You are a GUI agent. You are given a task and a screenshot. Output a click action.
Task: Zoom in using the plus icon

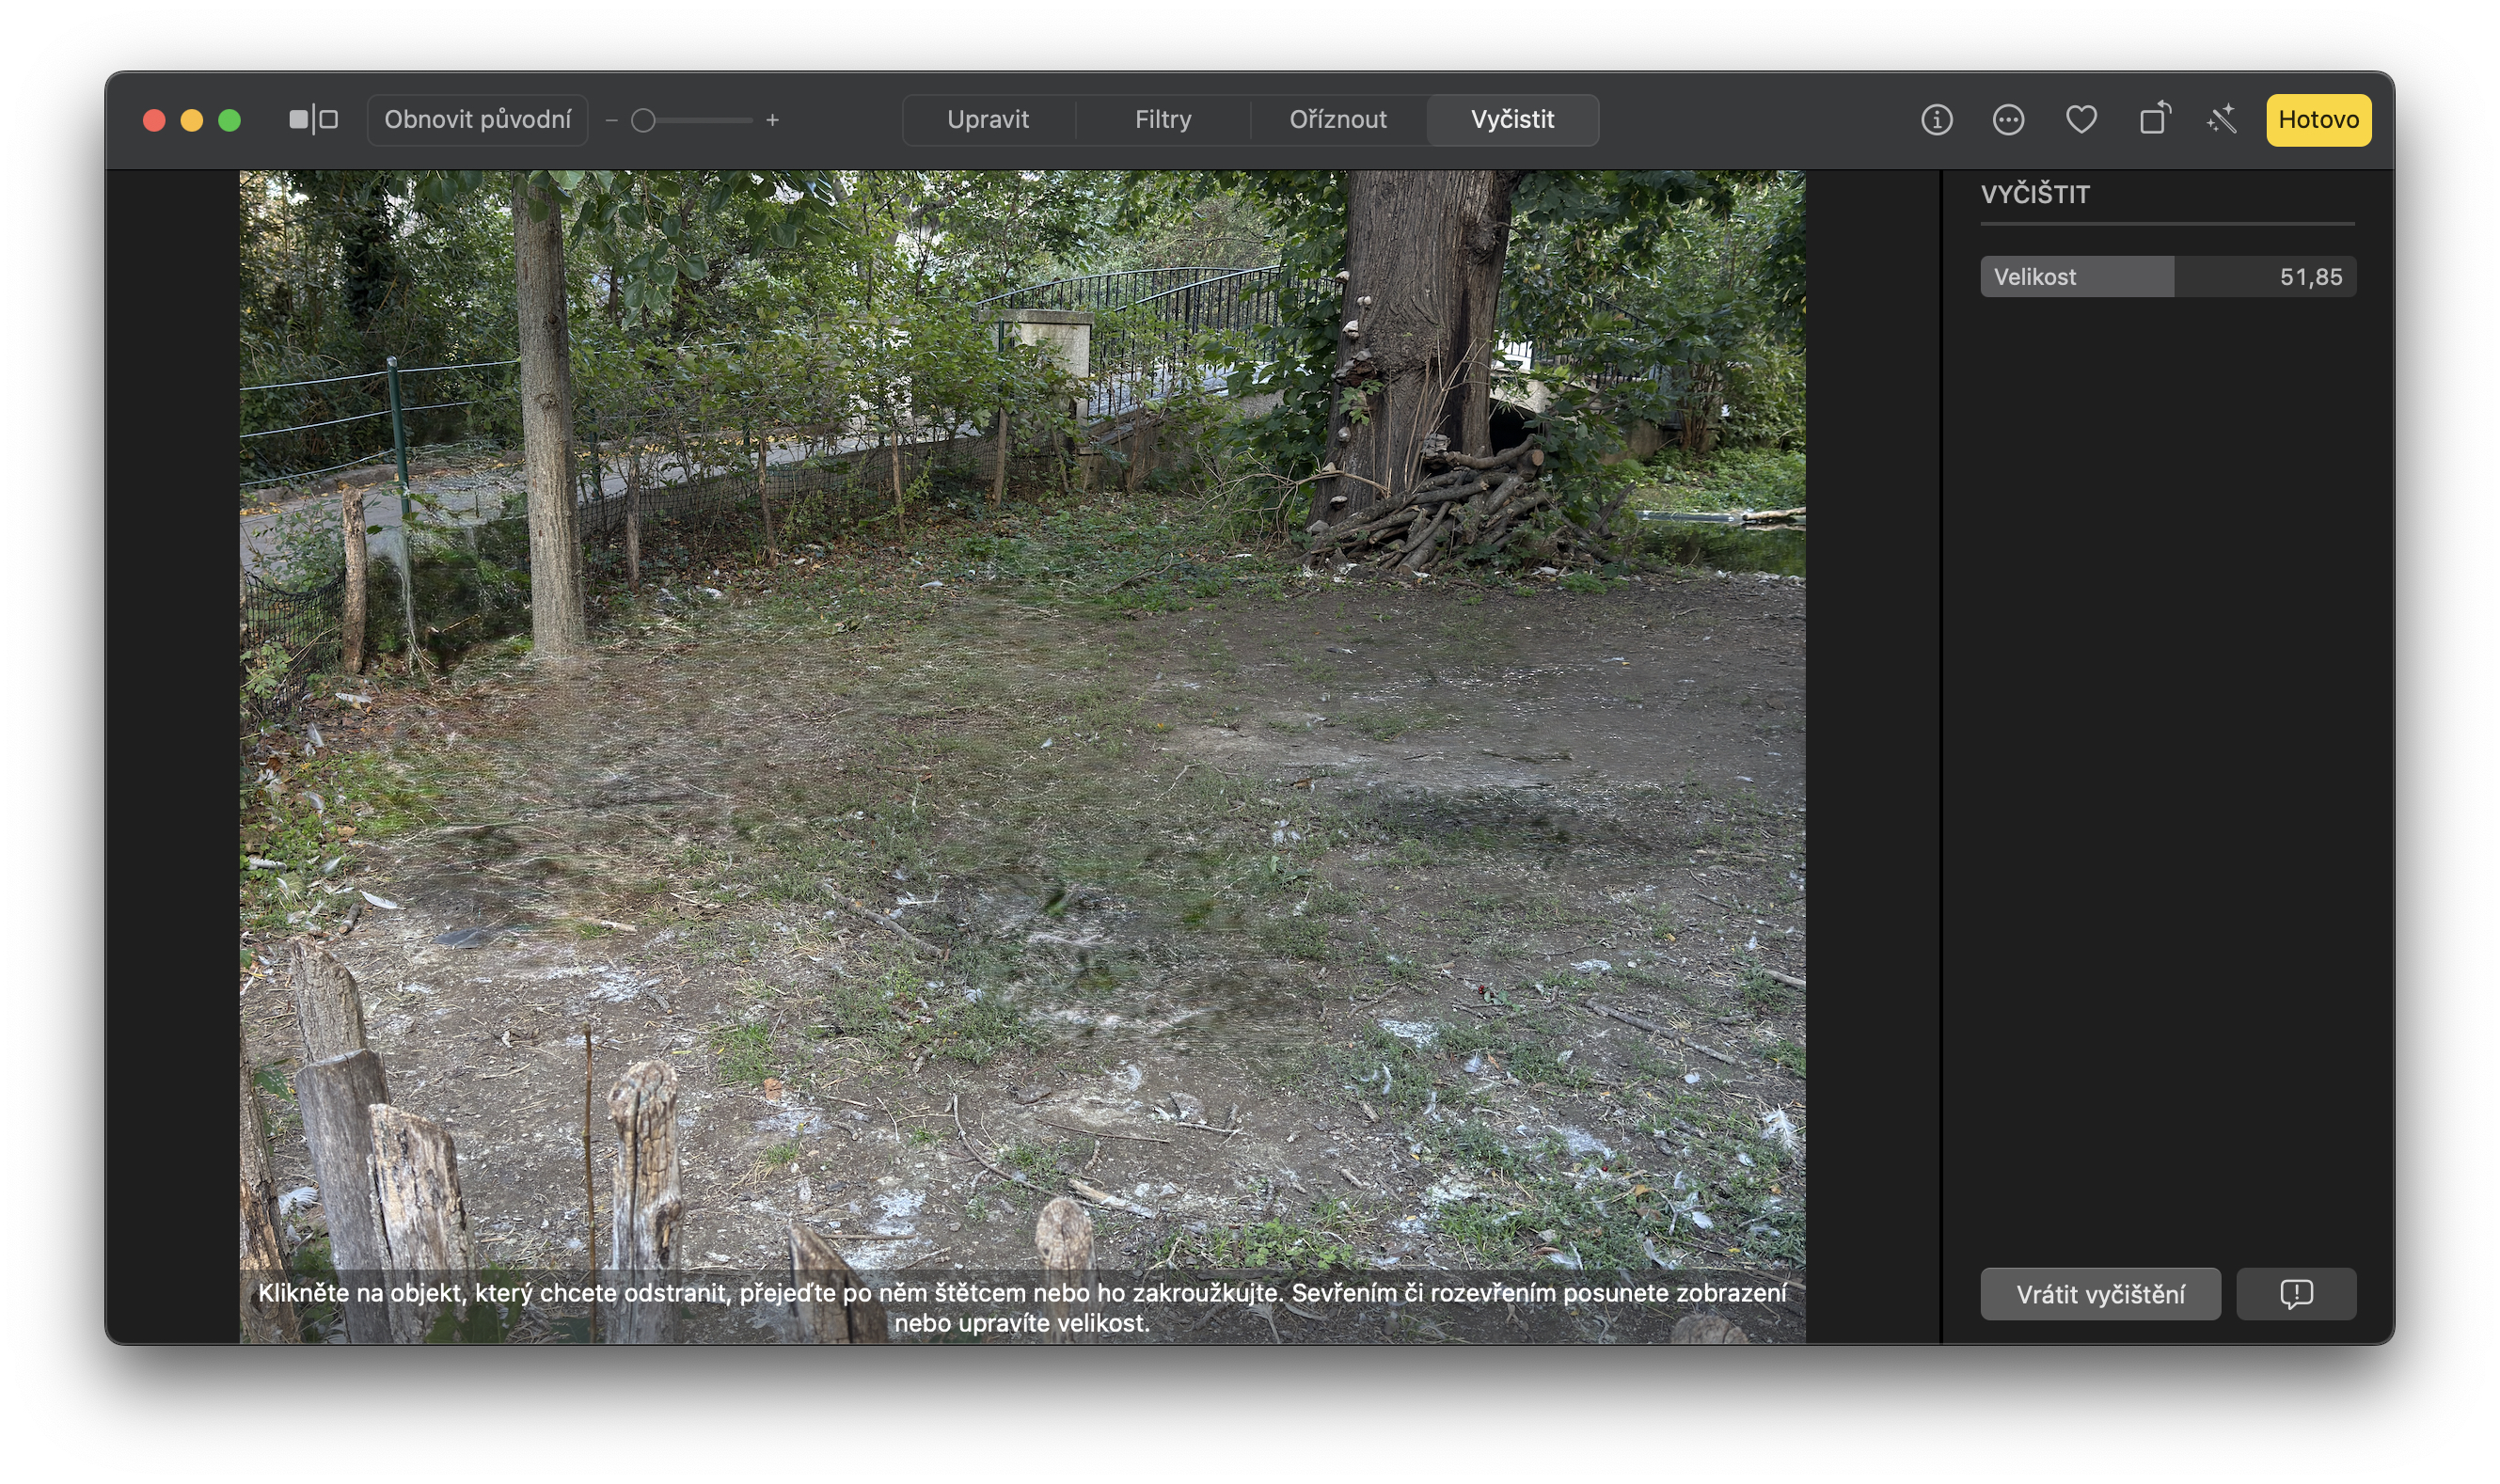point(772,120)
